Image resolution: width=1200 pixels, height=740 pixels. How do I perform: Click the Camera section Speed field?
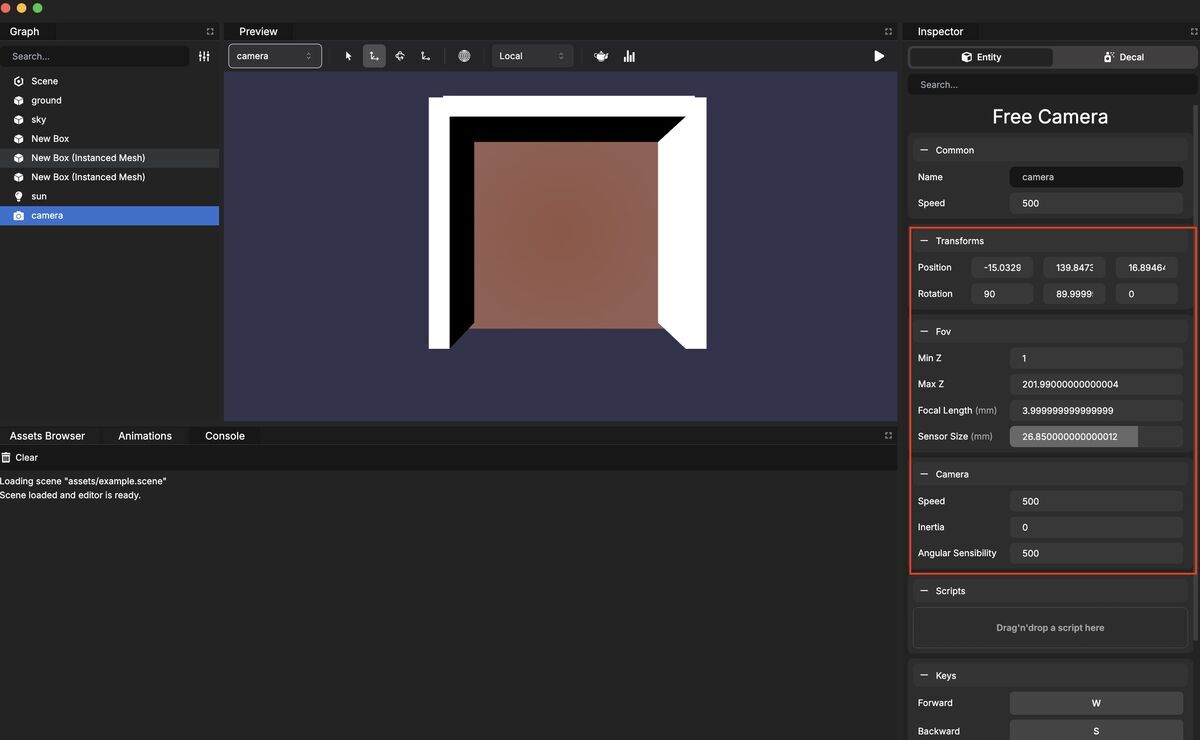tap(1096, 501)
